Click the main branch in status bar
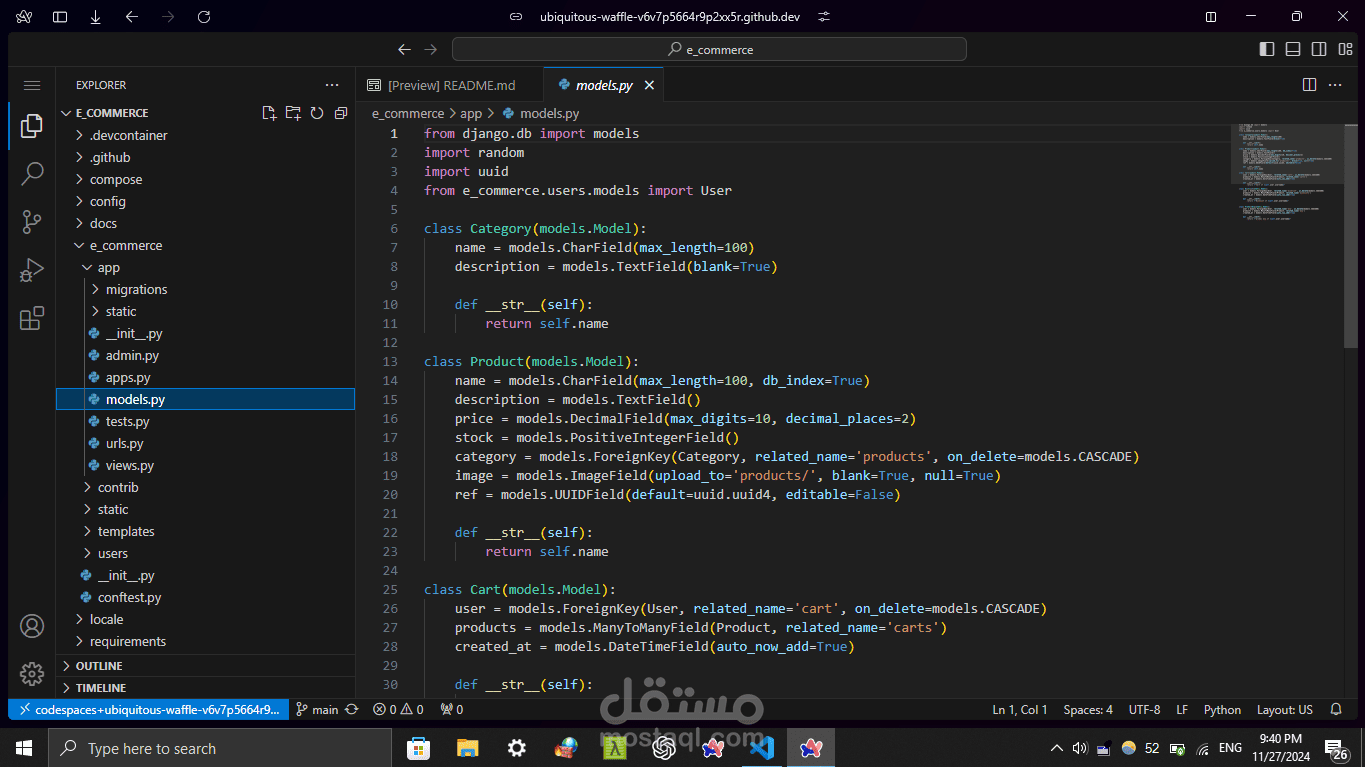Viewport: 1365px width, 767px height. (317, 709)
